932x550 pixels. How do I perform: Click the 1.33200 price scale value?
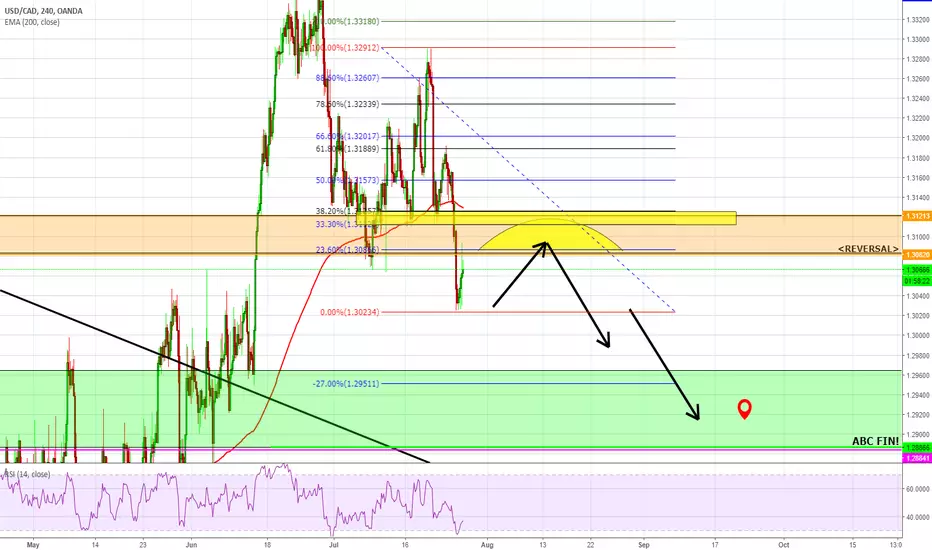pos(918,20)
